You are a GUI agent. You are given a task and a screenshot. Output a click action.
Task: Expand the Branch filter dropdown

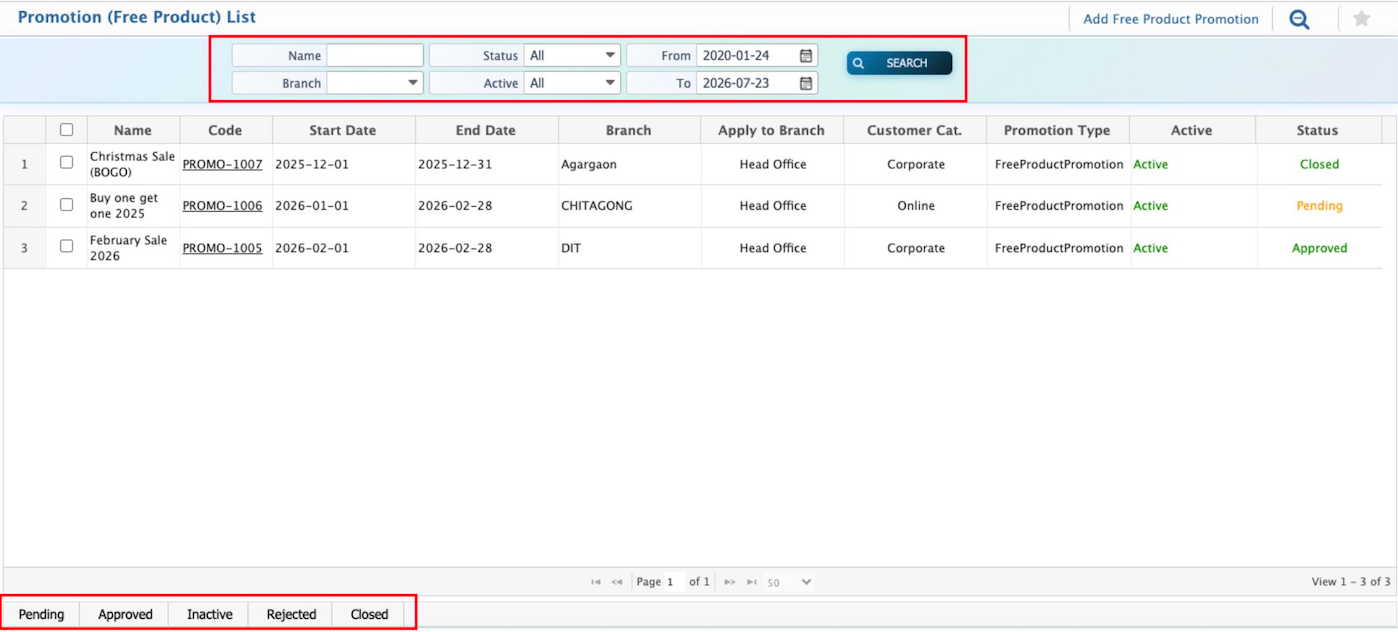(x=375, y=83)
